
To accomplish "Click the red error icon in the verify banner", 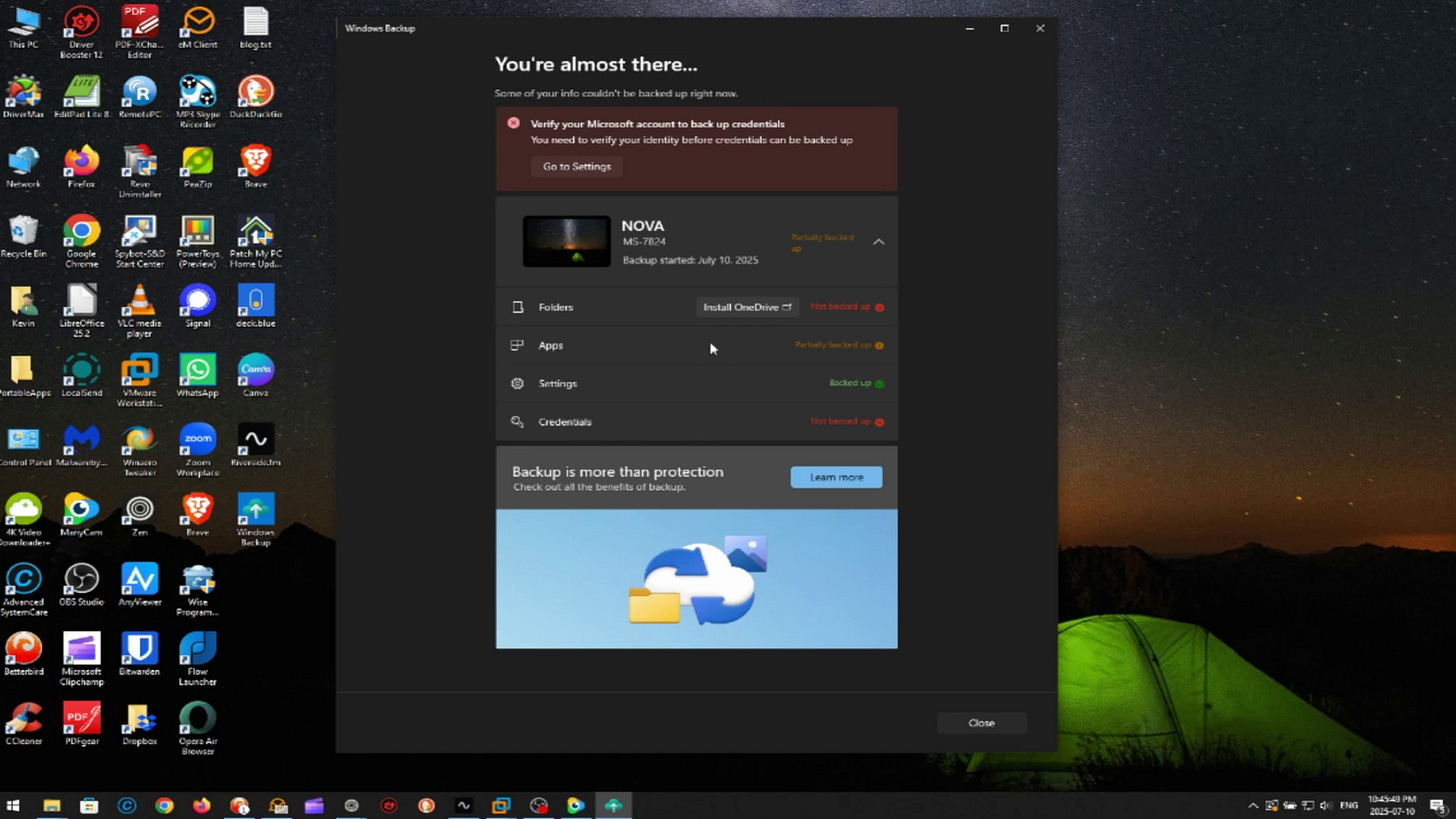I will [x=513, y=123].
